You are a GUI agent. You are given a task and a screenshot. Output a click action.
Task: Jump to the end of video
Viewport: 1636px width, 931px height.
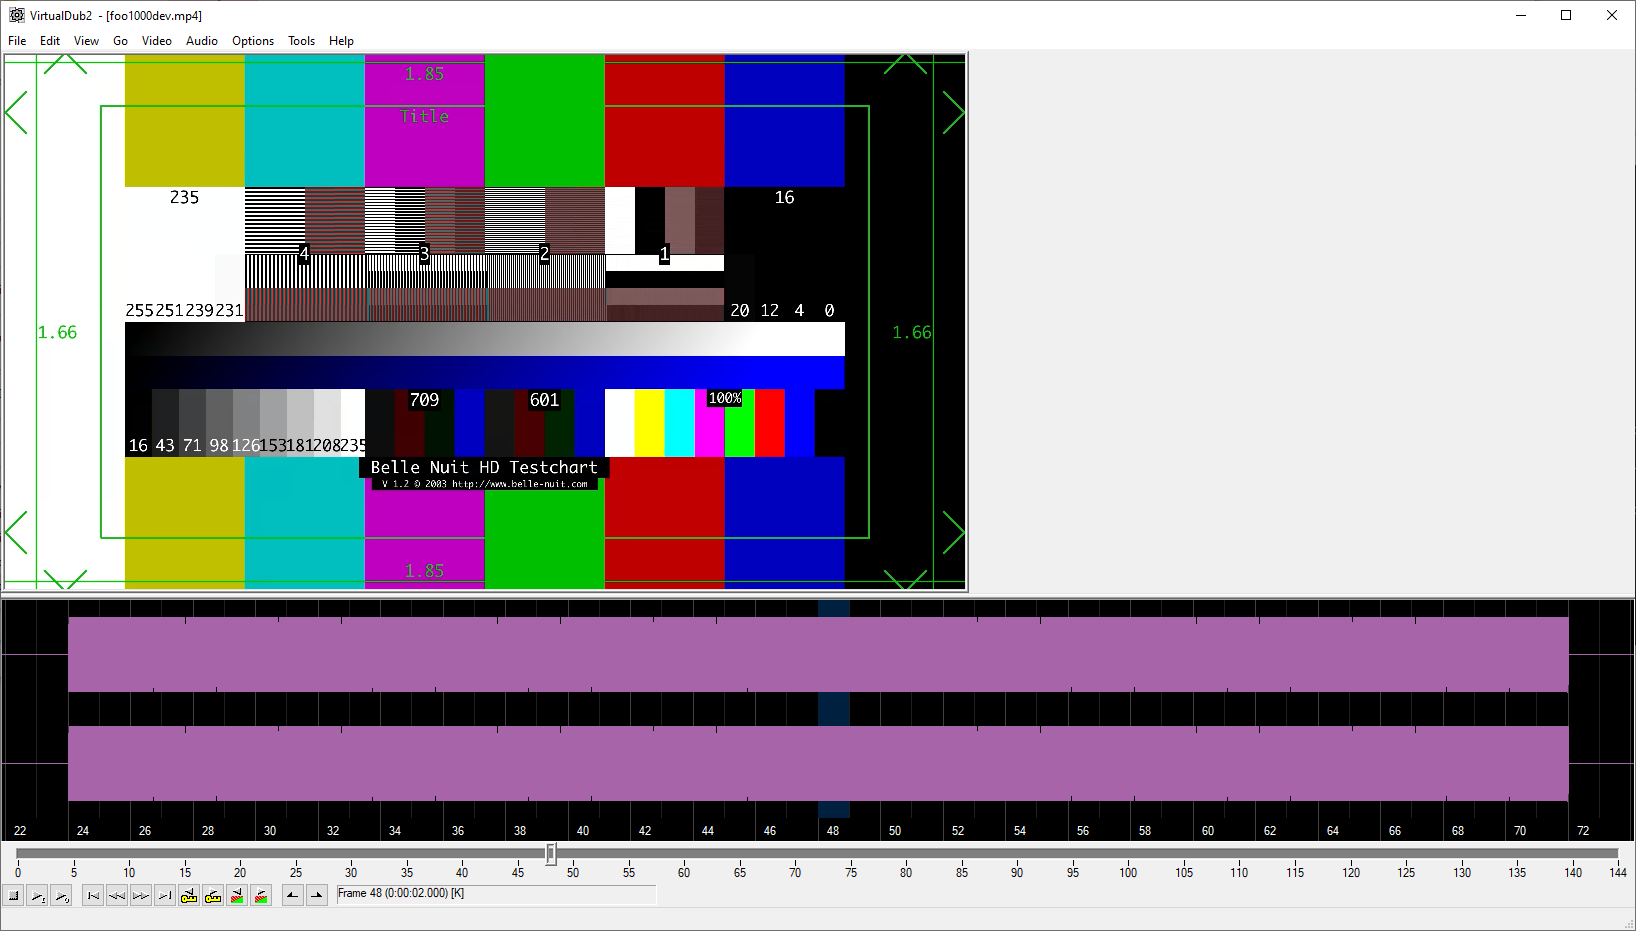[x=165, y=896]
